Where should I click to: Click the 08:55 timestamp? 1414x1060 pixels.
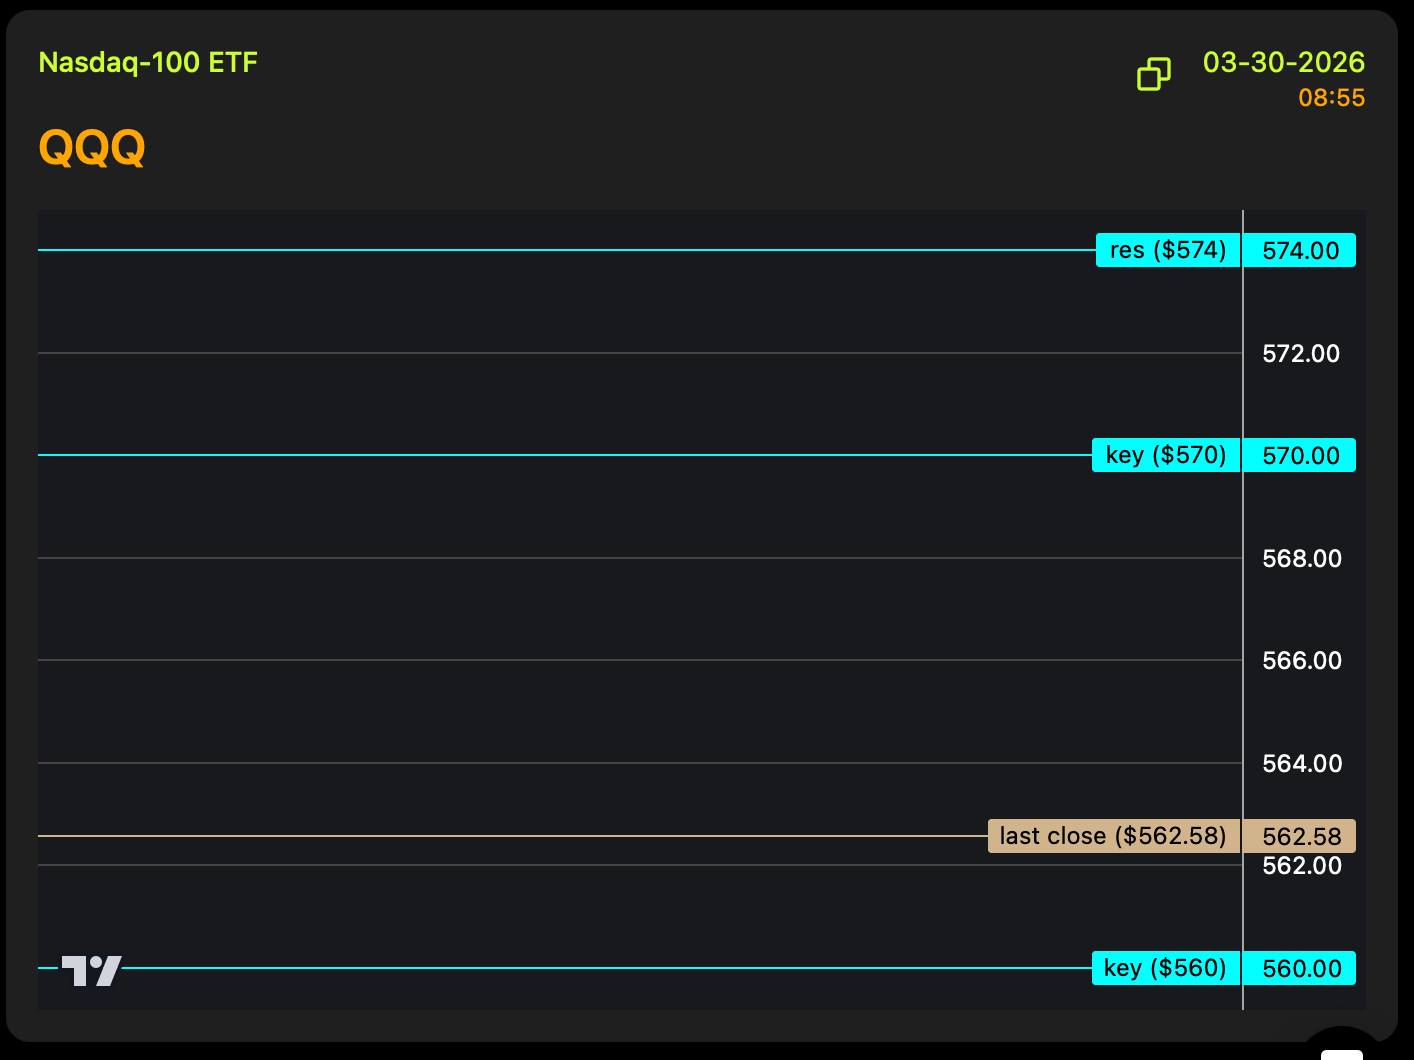click(1331, 98)
